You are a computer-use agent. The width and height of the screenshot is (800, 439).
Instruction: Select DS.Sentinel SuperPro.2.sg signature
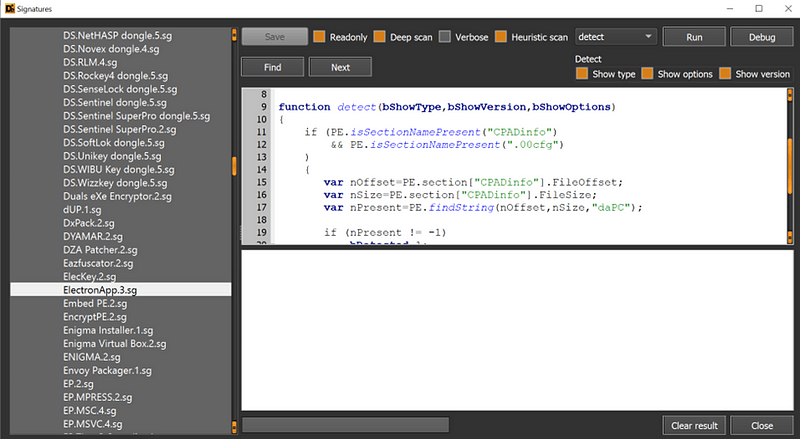point(120,129)
